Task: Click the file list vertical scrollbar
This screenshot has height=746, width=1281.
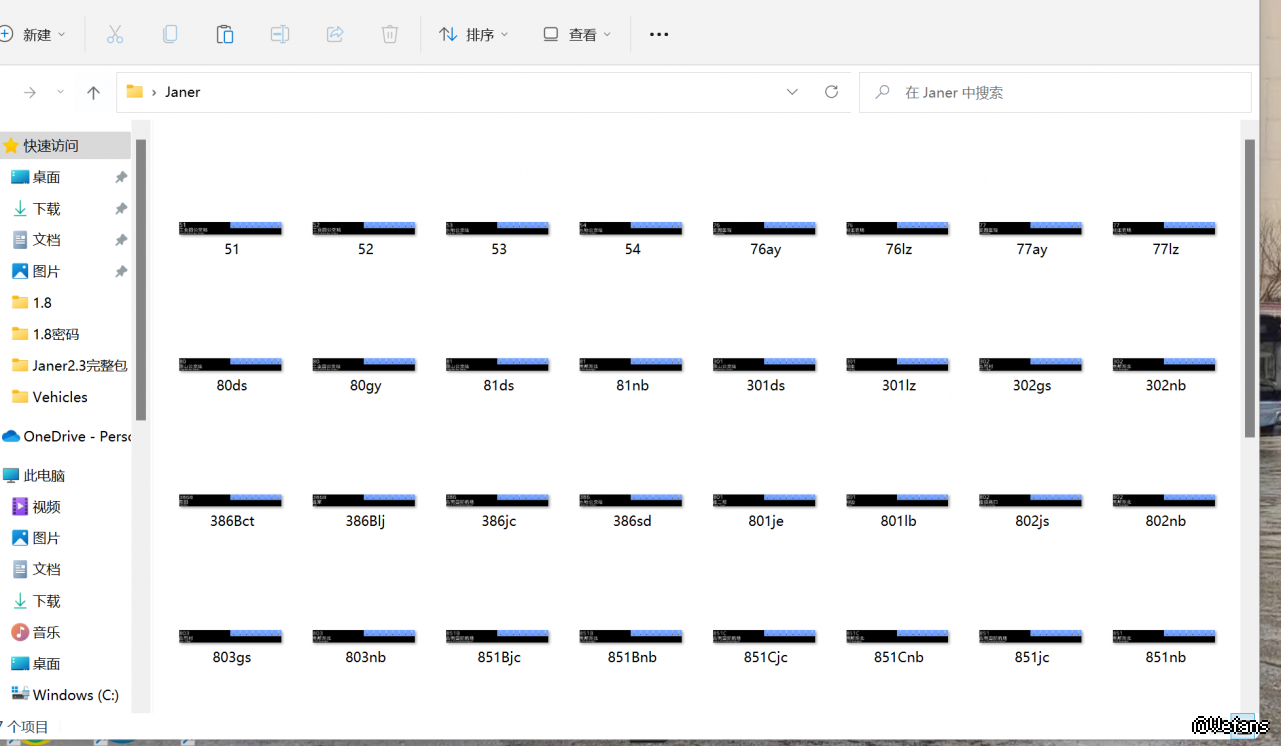Action: coord(1249,288)
